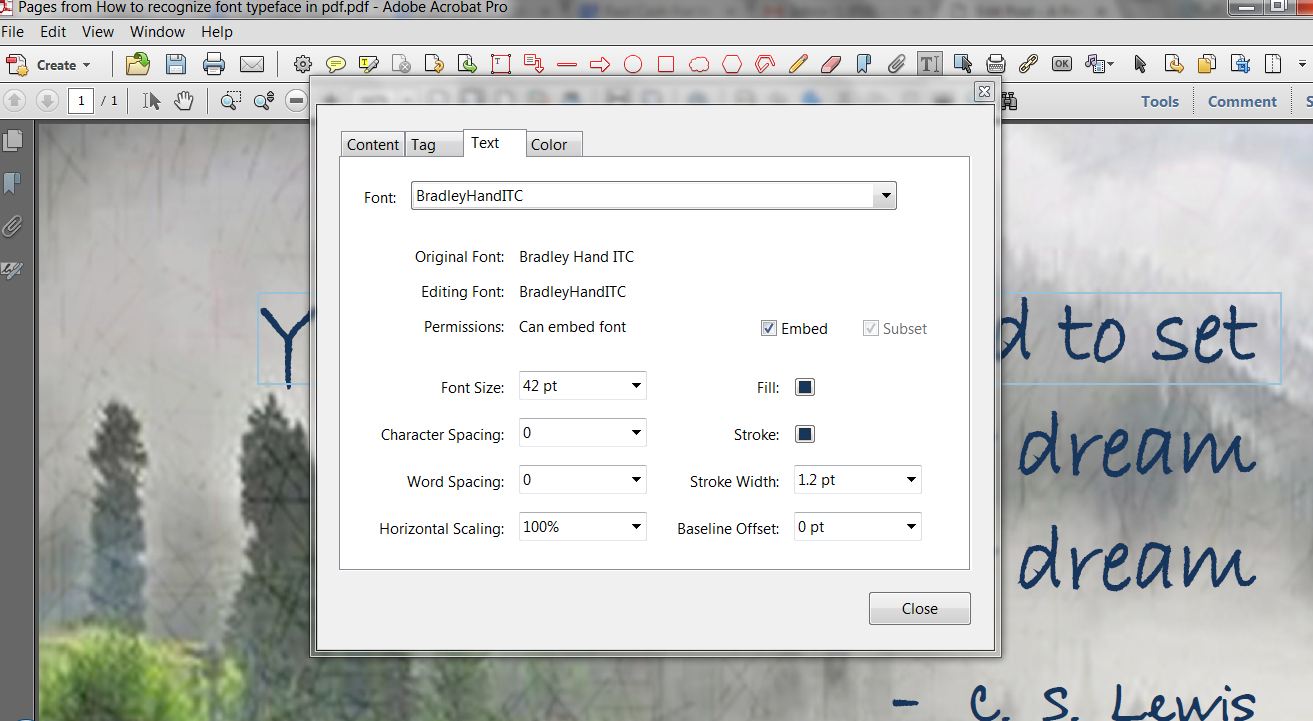Uncheck the Embed font checkbox
Viewport: 1313px width, 721px height.
[768, 328]
